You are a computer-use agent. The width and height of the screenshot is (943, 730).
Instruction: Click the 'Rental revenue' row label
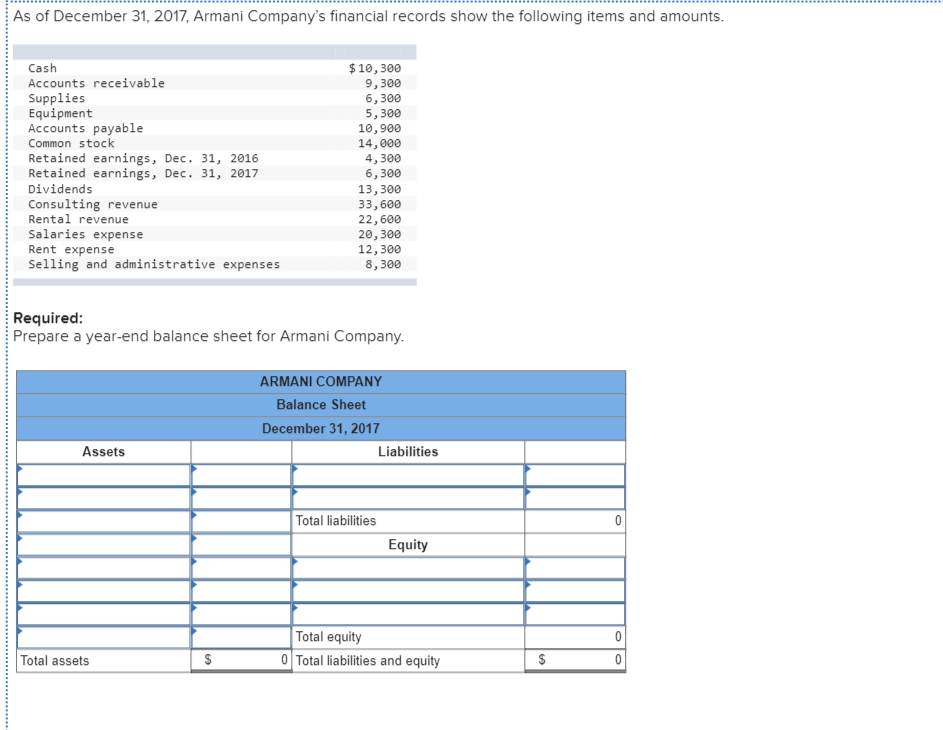coord(78,219)
